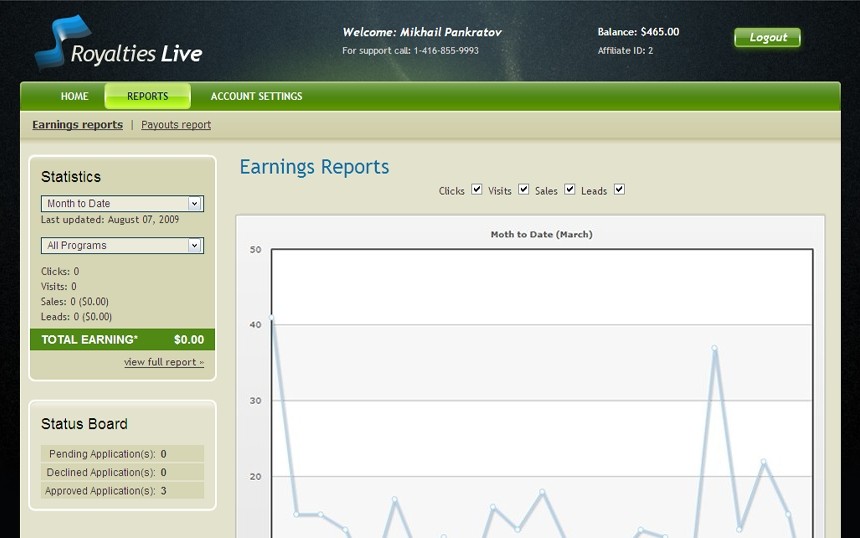Click the Earnings Reports heading
Image resolution: width=860 pixels, height=538 pixels.
click(x=314, y=167)
